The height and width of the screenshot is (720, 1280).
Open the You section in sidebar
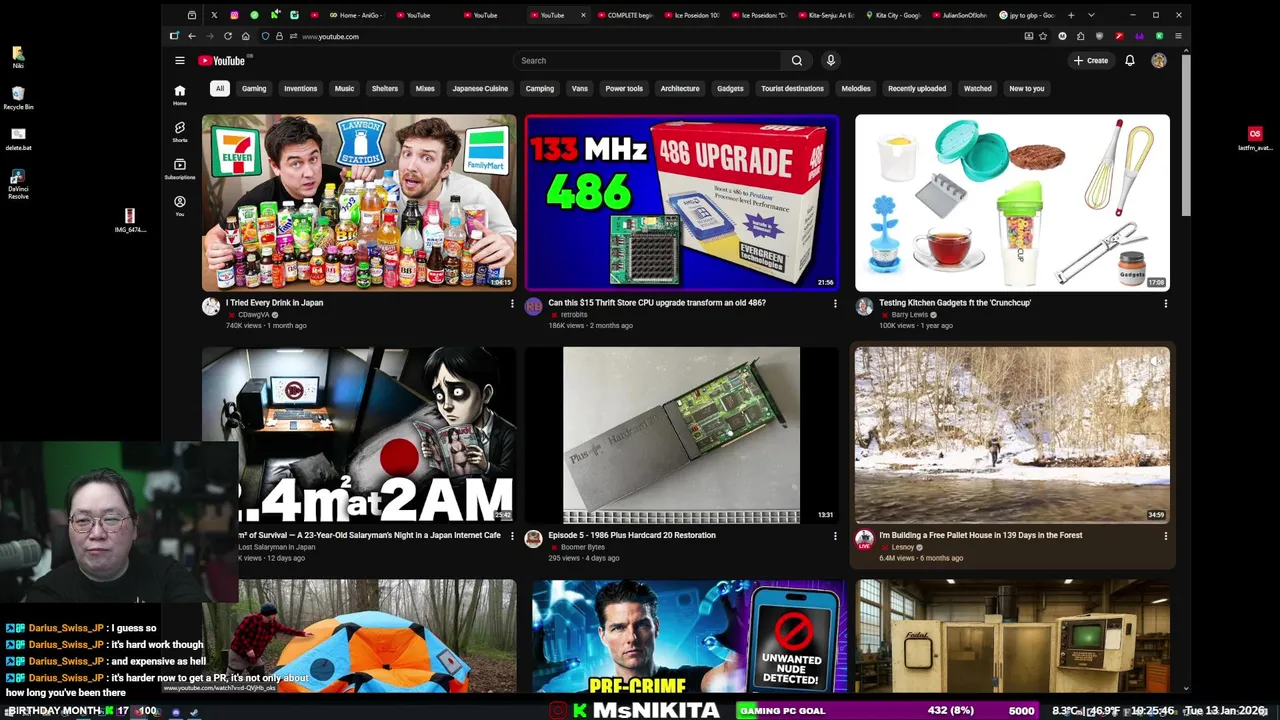(x=180, y=206)
